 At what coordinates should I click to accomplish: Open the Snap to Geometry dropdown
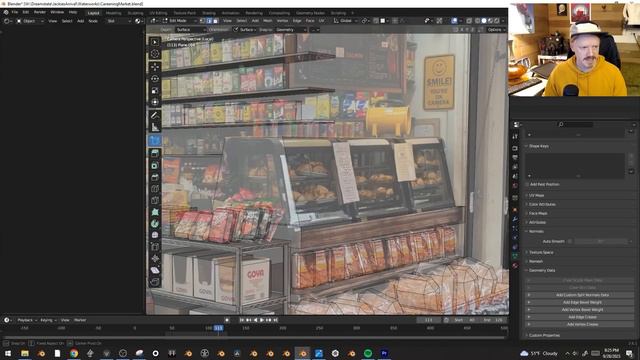[291, 29]
